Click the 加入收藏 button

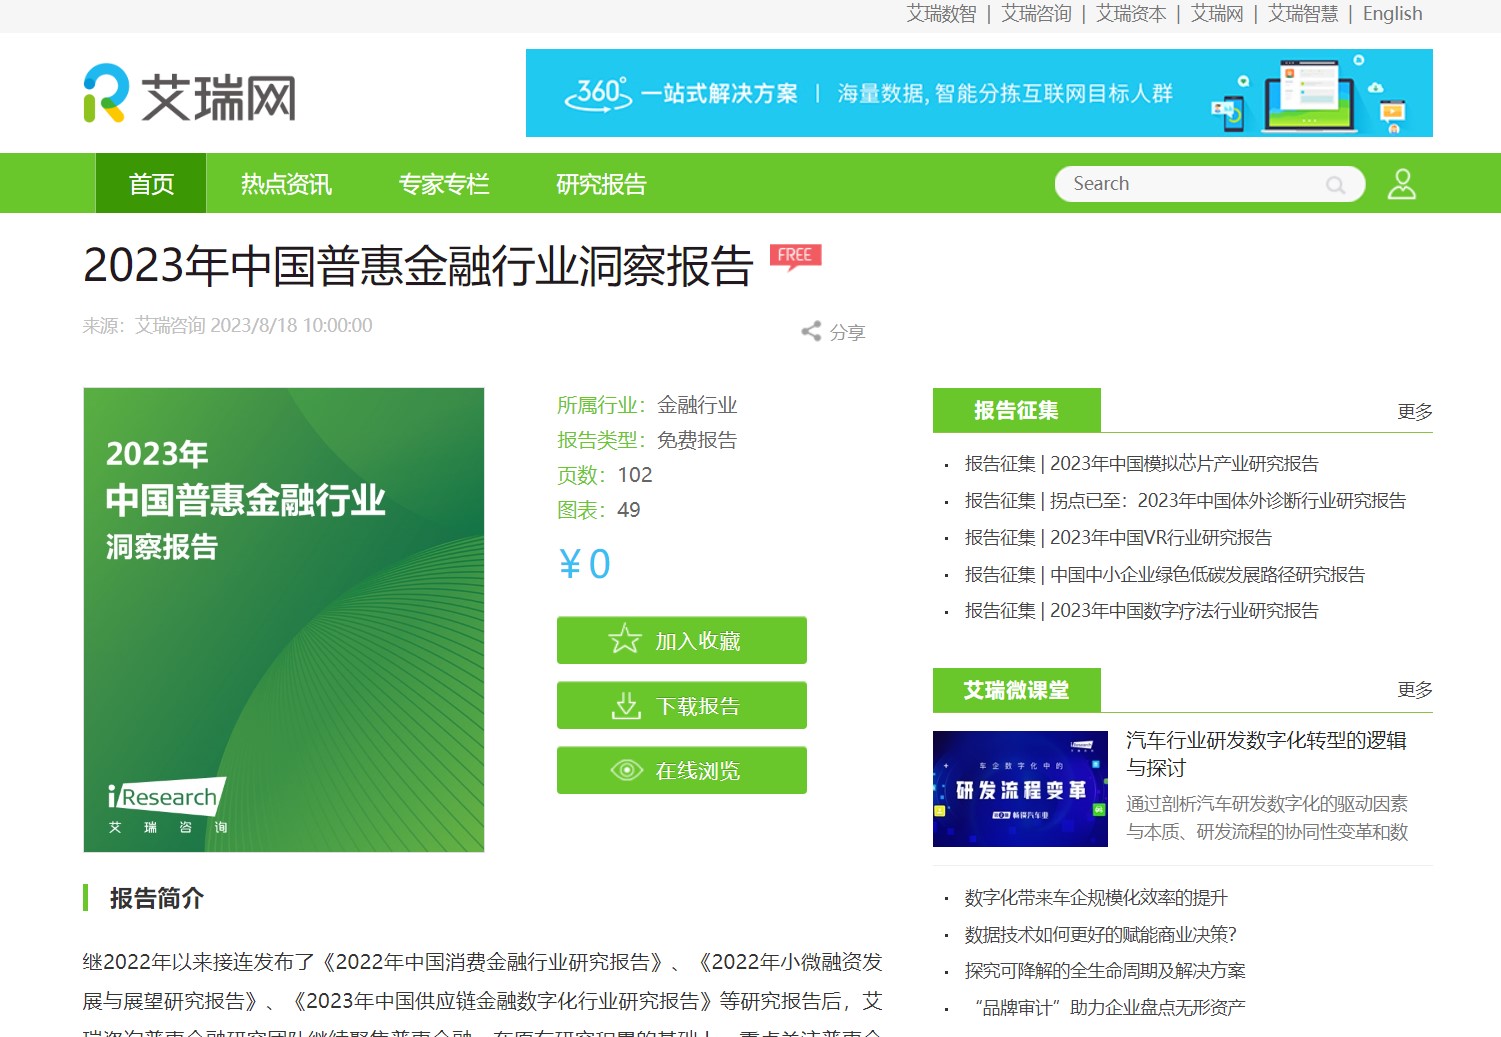click(682, 640)
